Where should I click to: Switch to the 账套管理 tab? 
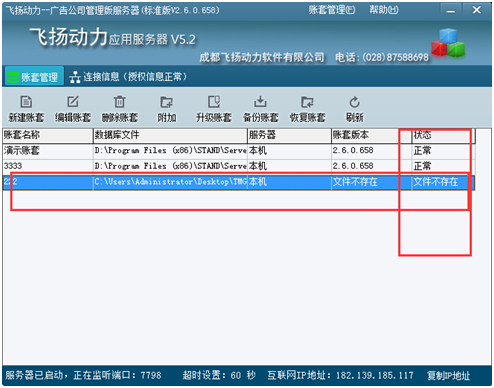pos(34,77)
